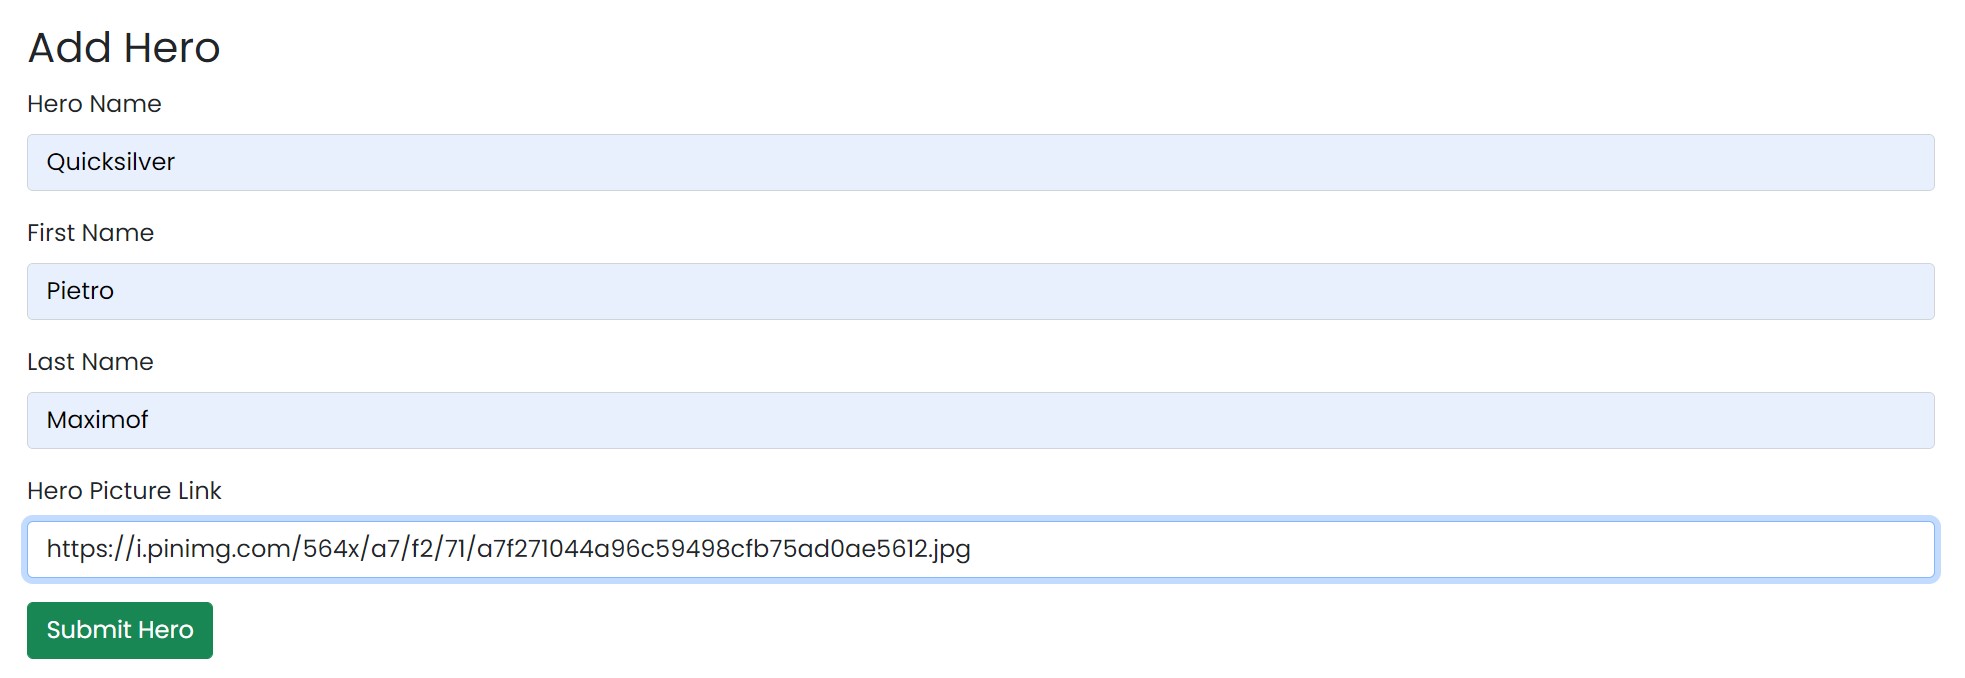Screen dimensions: 1965x678
Task: Focus the Last Name input field
Action: 980,420
